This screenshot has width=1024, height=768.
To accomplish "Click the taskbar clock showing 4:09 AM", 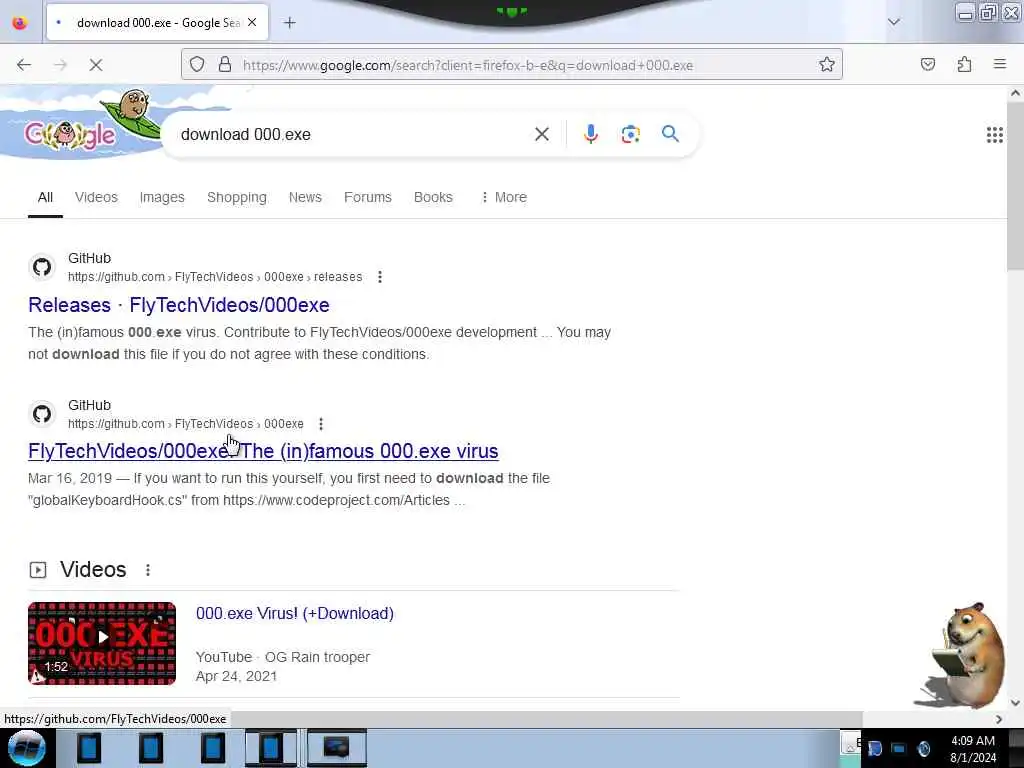I will [x=973, y=749].
